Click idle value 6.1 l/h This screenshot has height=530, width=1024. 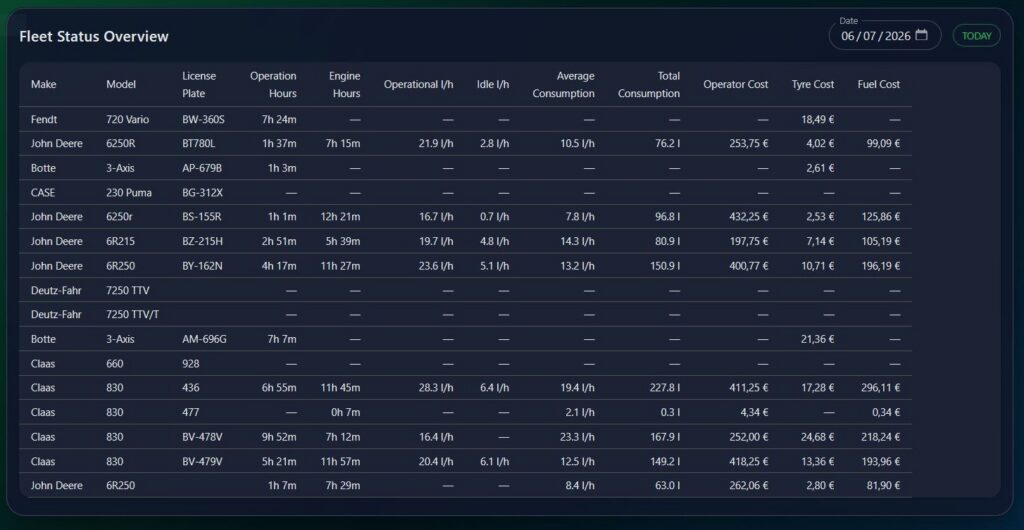(494, 461)
